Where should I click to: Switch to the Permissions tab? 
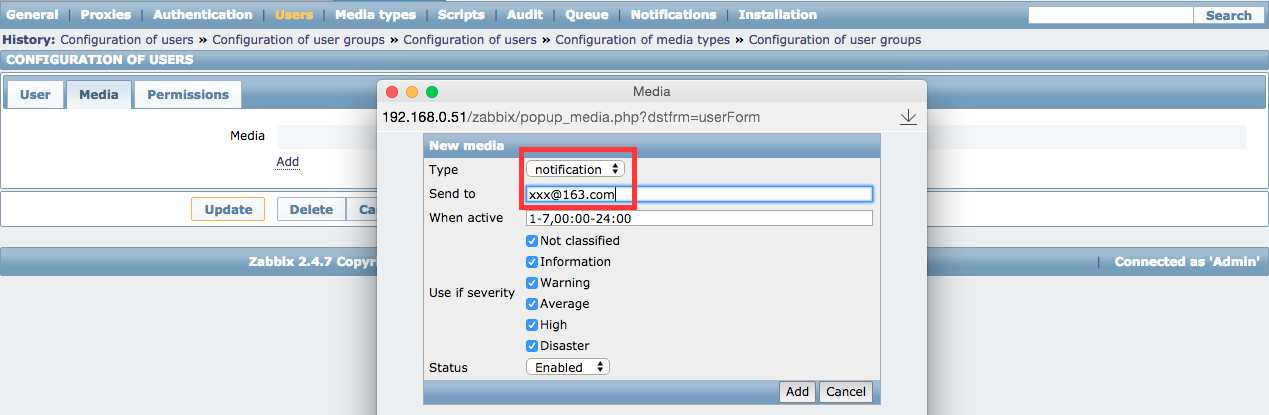188,95
